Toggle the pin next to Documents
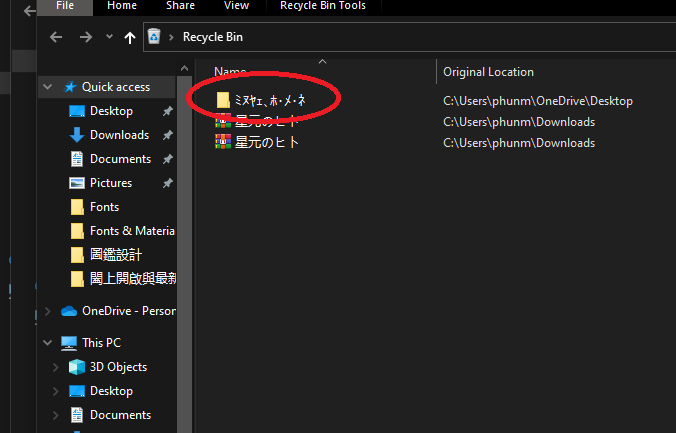The width and height of the screenshot is (676, 433). pos(167,159)
